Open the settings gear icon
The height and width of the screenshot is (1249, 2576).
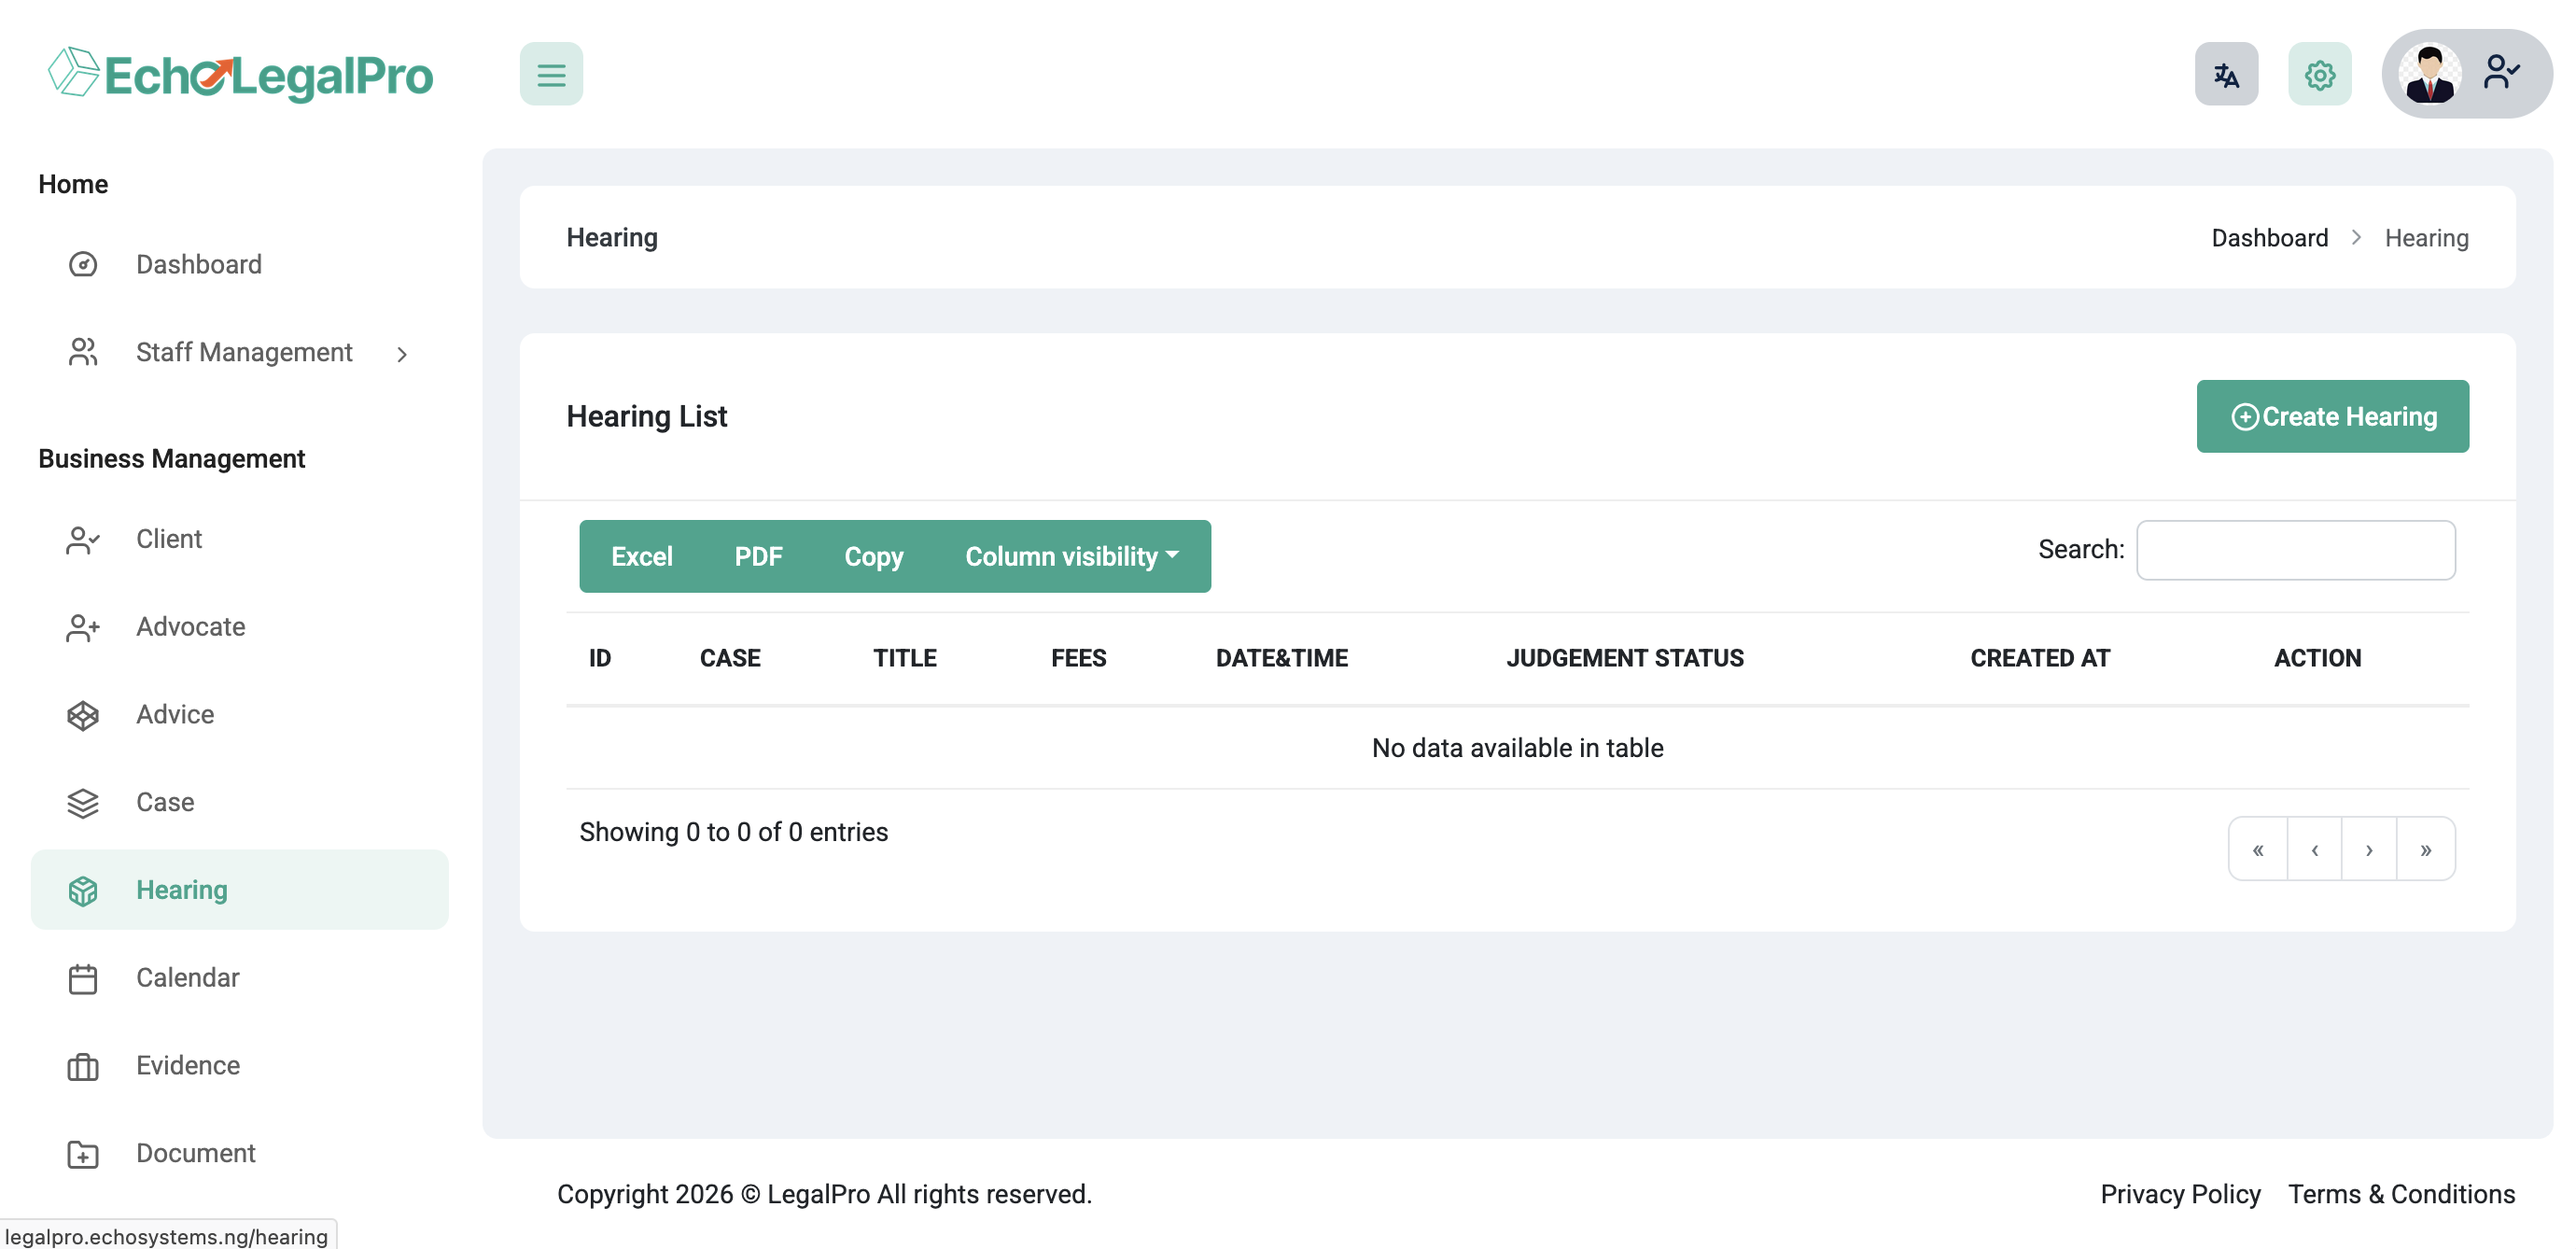pos(2319,74)
